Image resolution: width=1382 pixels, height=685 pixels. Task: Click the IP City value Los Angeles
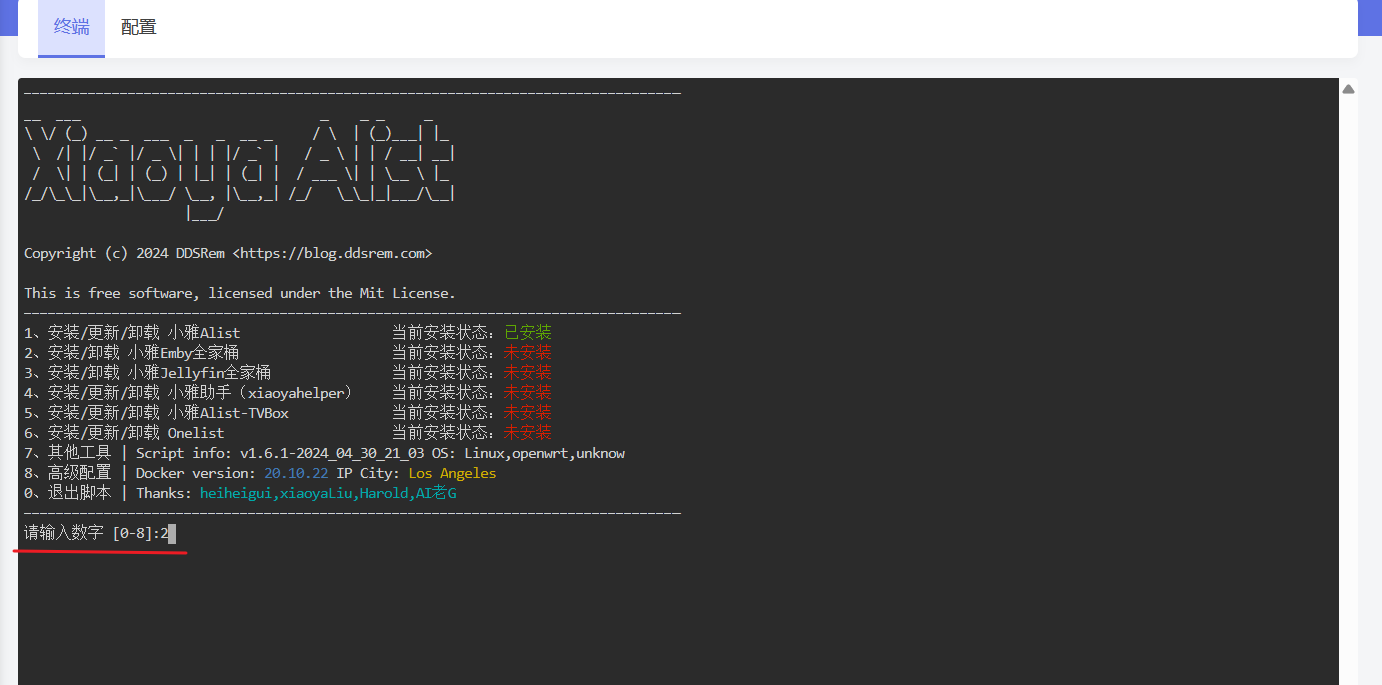click(x=452, y=473)
